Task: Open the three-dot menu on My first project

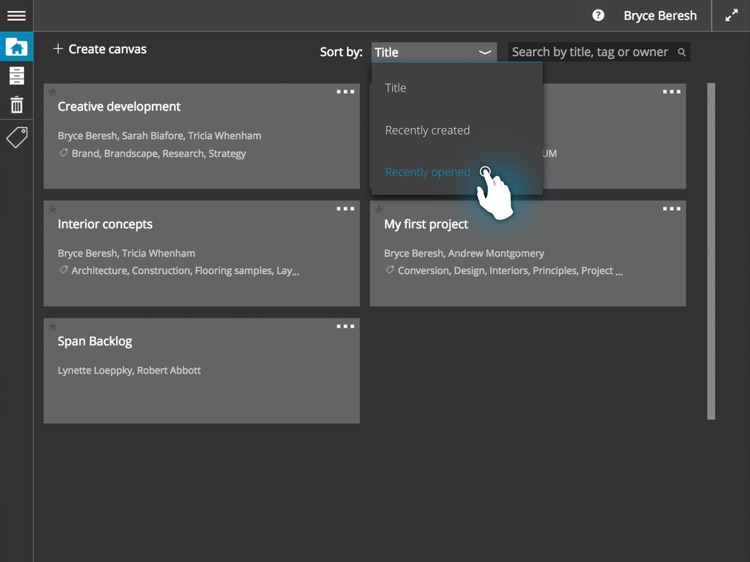Action: [671, 209]
